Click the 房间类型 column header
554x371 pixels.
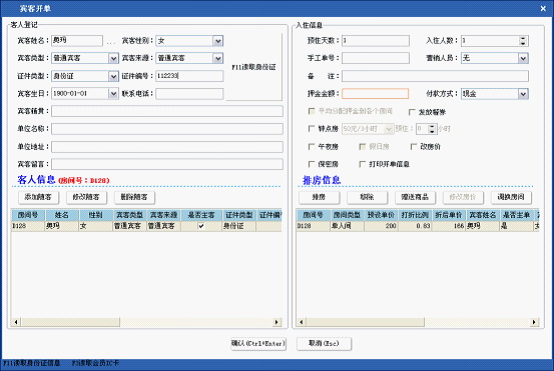pyautogui.click(x=347, y=215)
